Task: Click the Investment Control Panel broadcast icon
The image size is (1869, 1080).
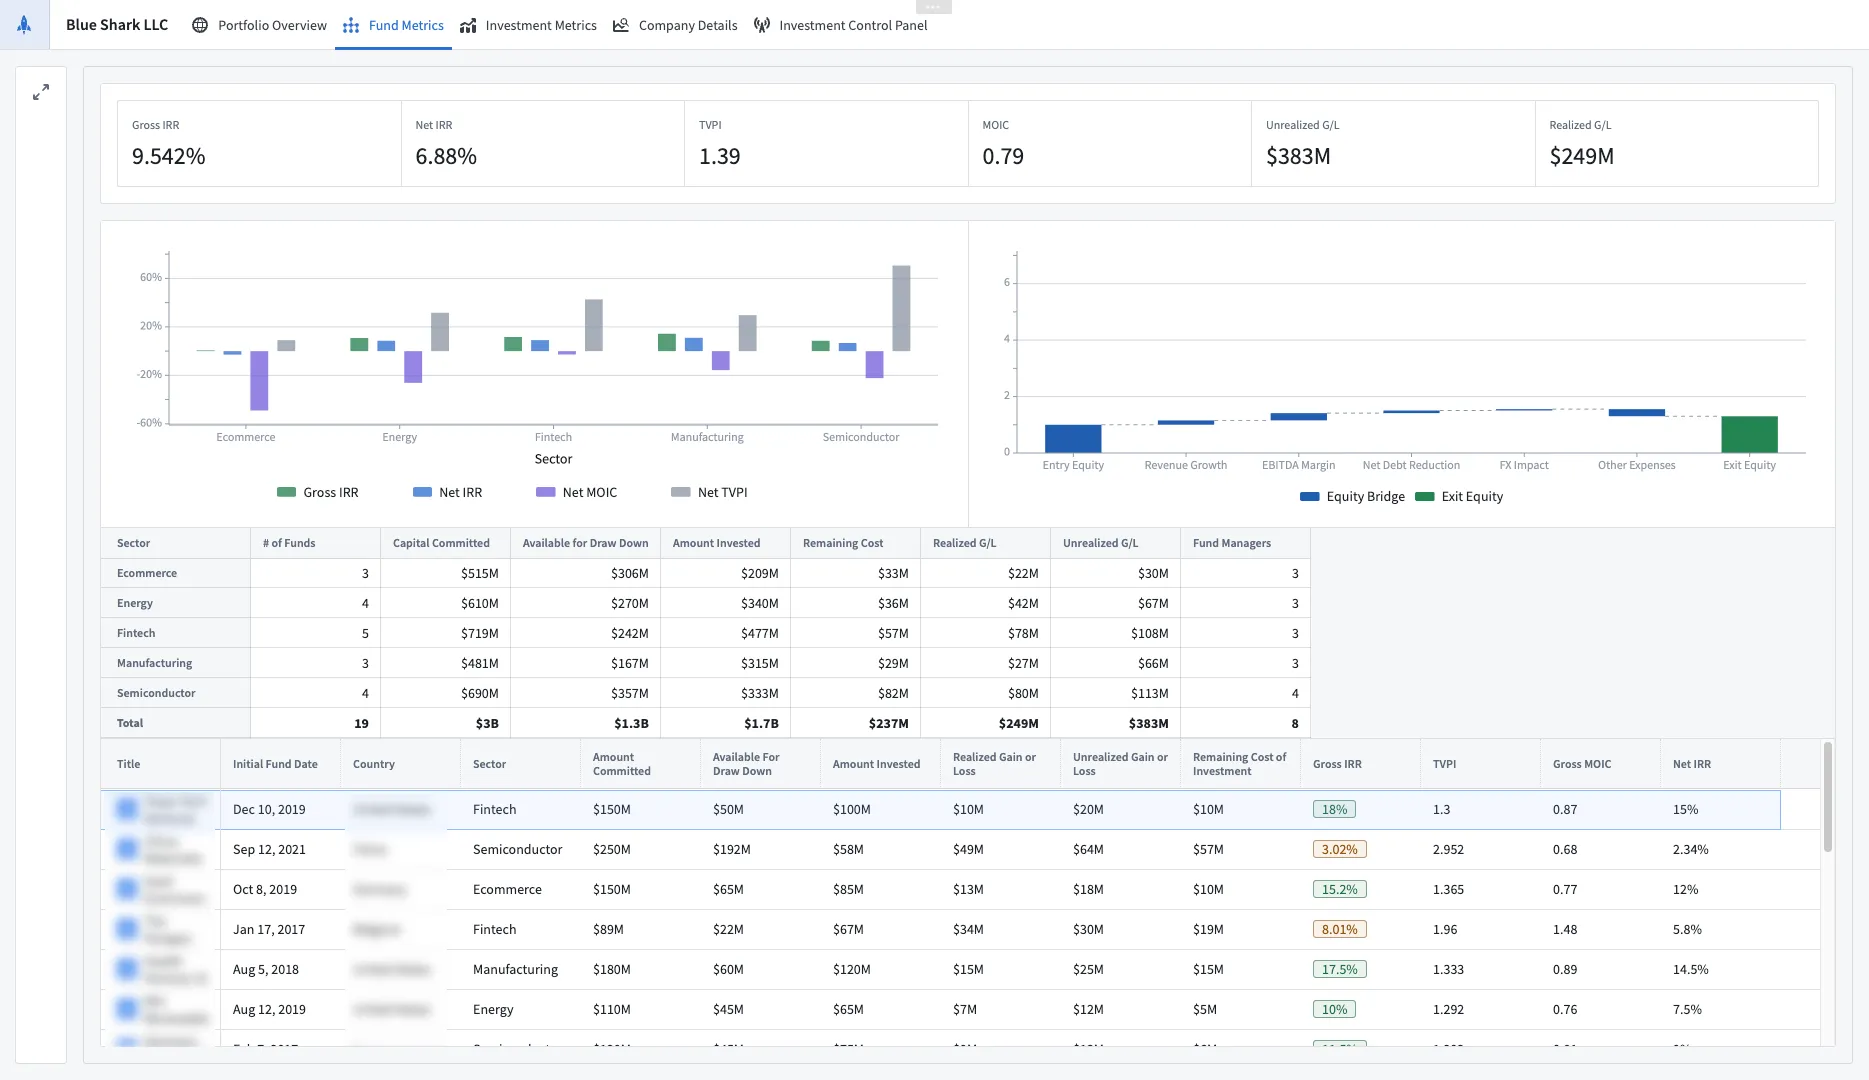Action: tap(762, 25)
